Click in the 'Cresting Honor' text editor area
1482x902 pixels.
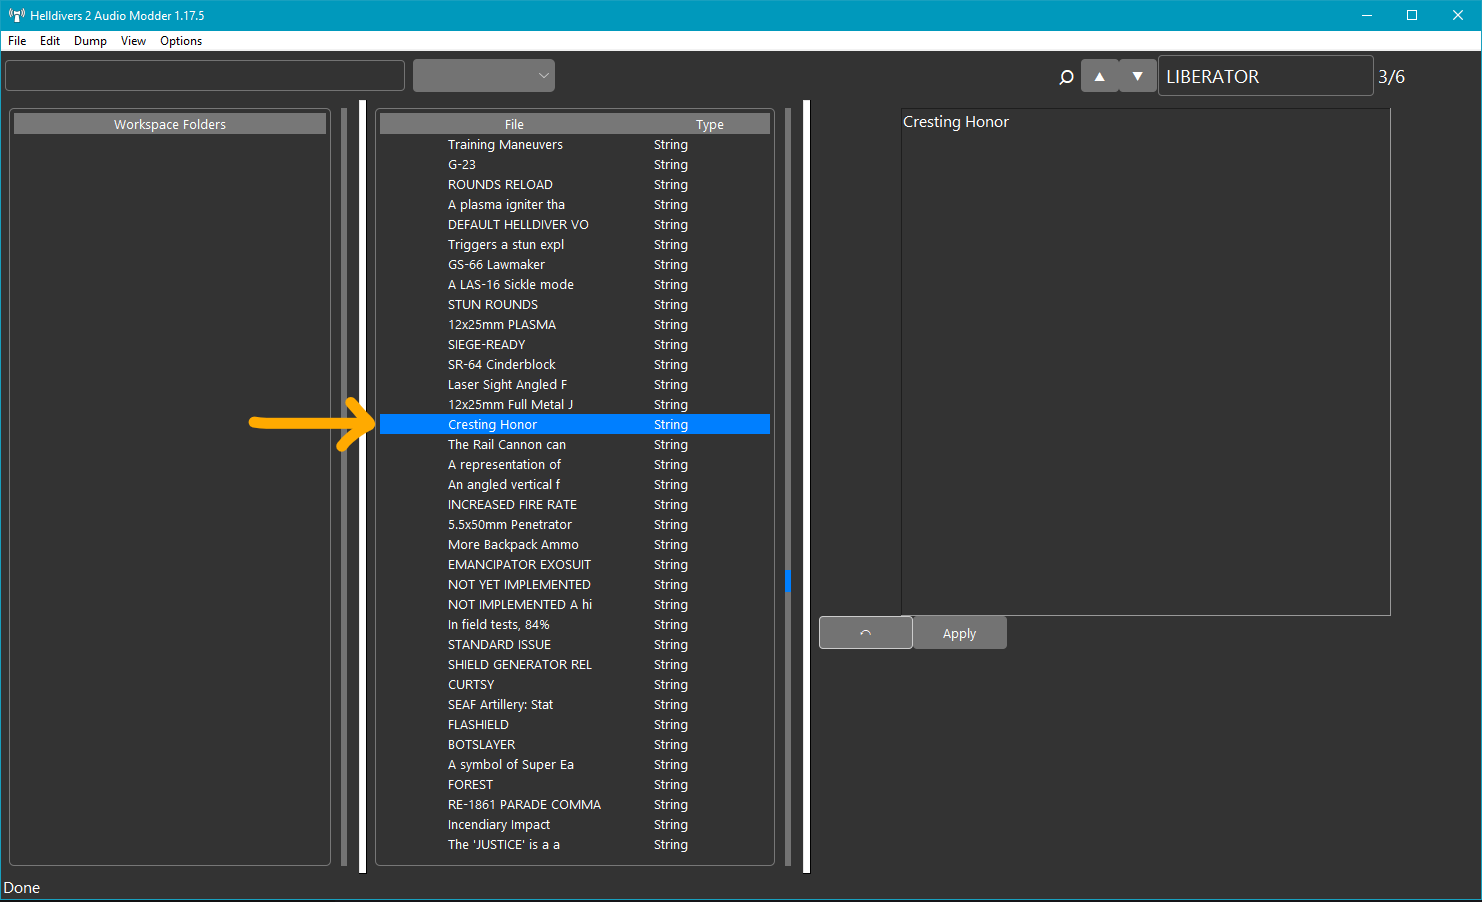click(1145, 360)
